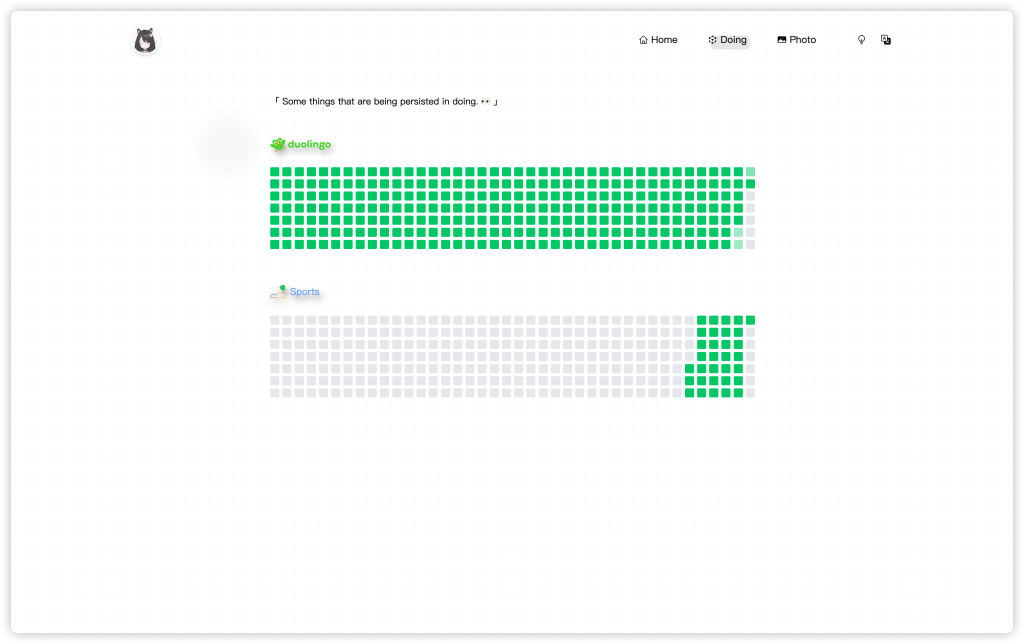The height and width of the screenshot is (644, 1024).
Task: Click the cat-ear avatar logo
Action: tap(145, 41)
